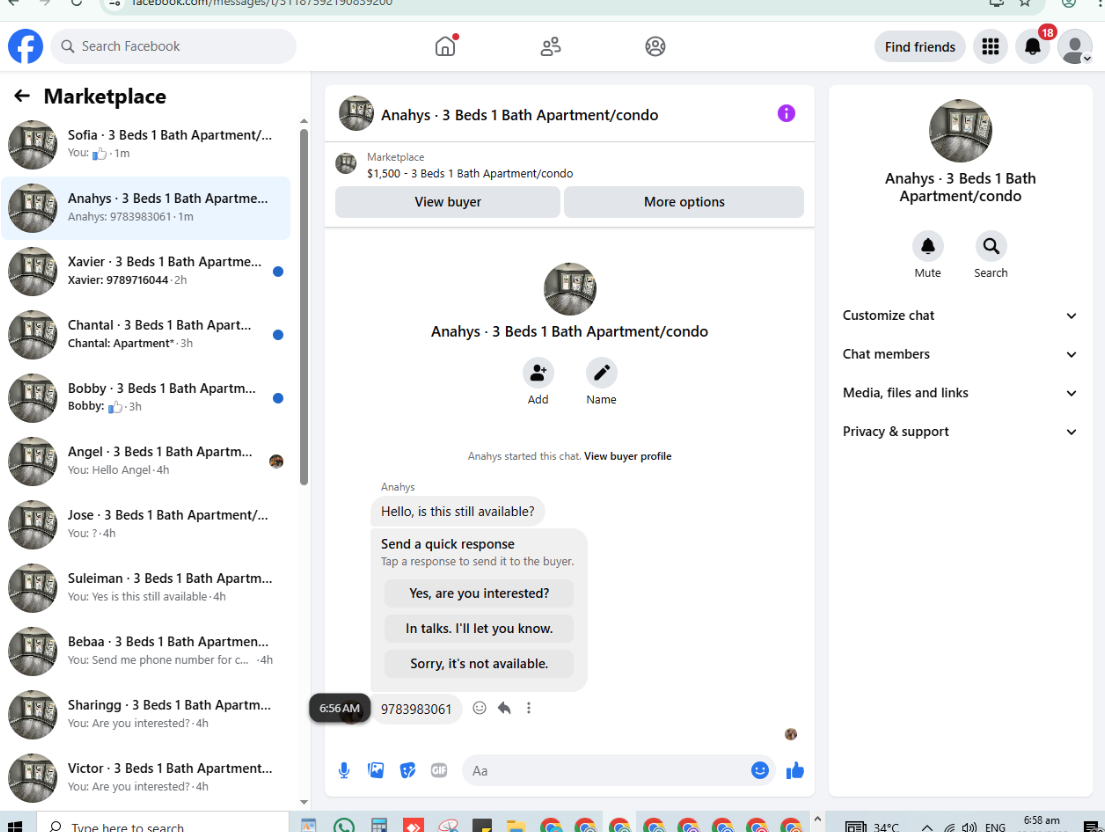
Task: Open Jose conversation
Action: pos(146,525)
